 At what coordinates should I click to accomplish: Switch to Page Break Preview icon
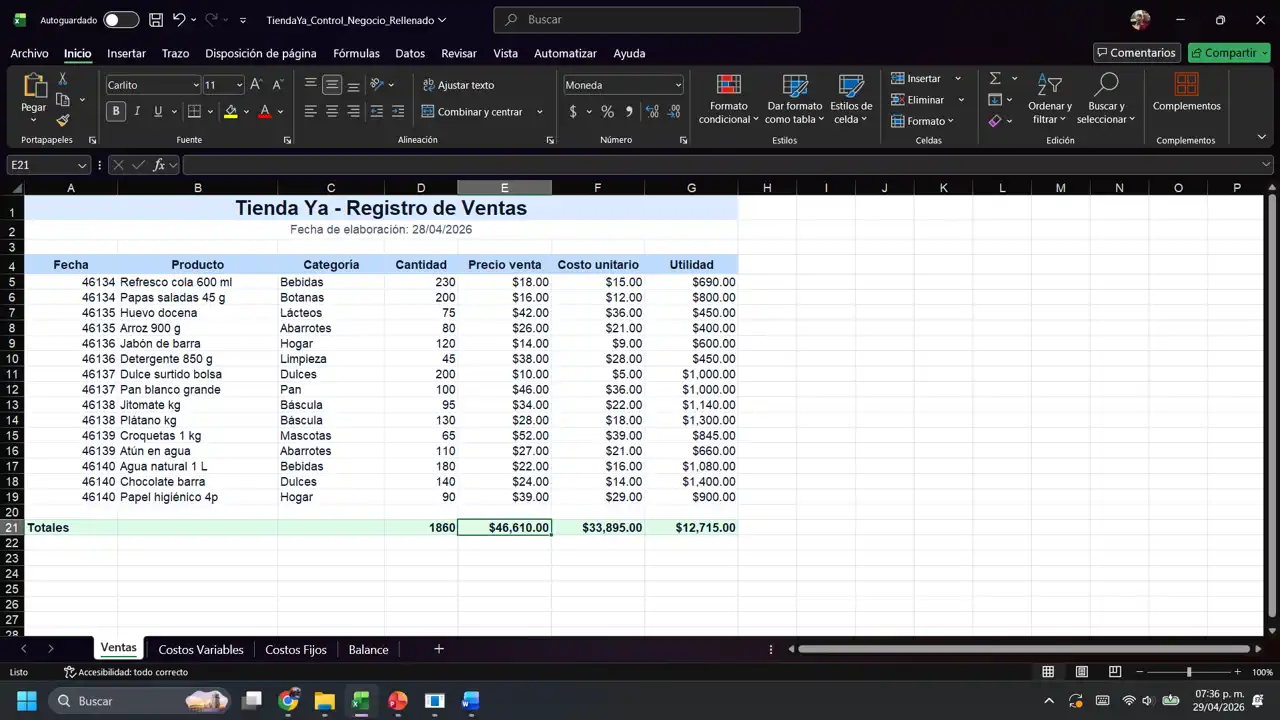pyautogui.click(x=1115, y=672)
